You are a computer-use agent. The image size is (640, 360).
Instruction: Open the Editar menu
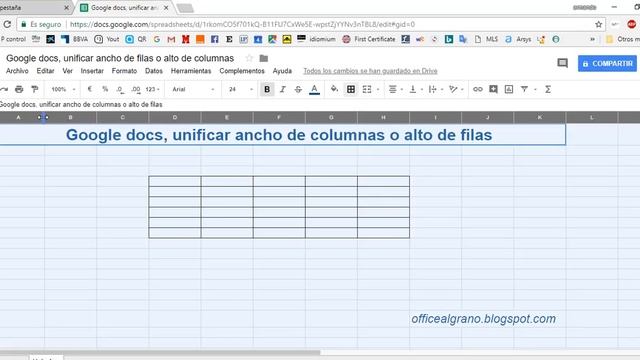point(45,71)
